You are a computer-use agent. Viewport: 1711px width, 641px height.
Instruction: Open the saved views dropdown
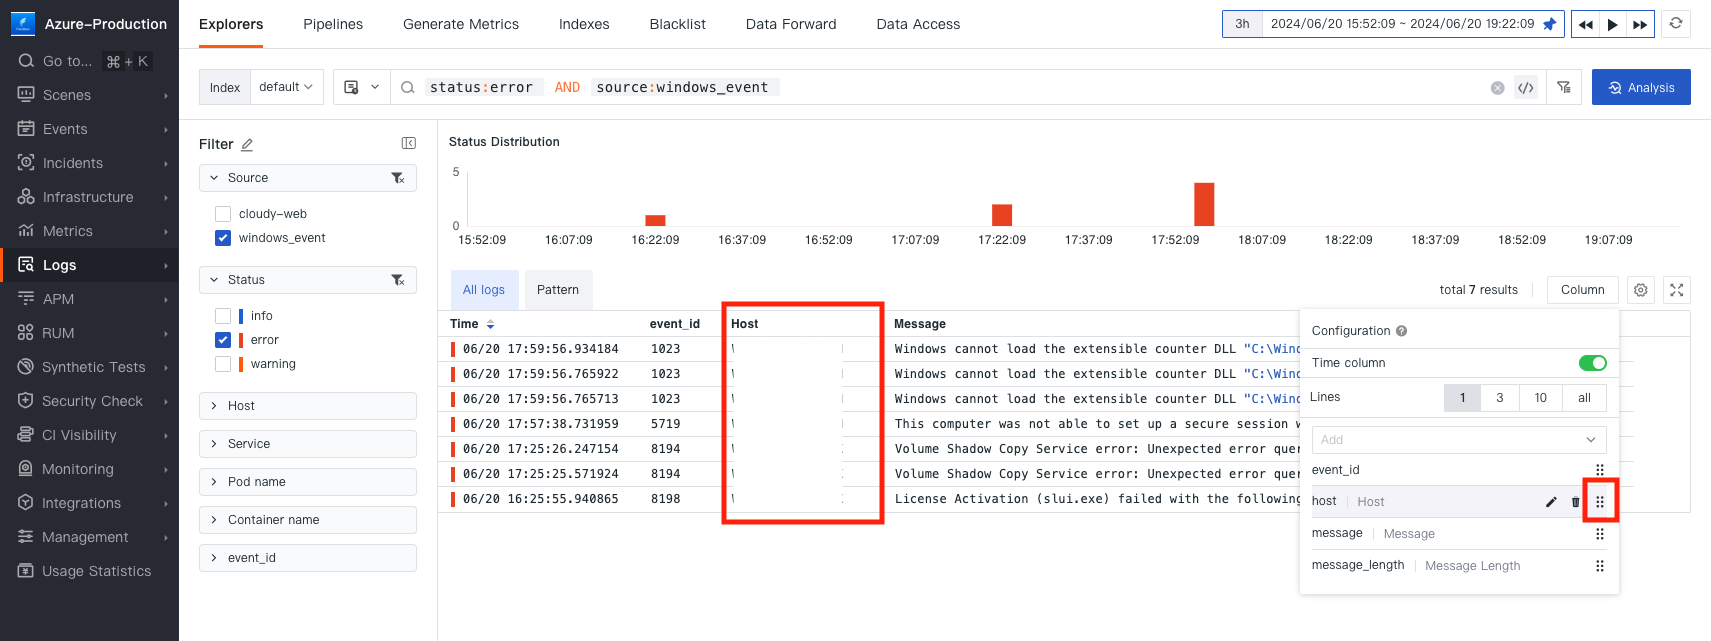click(x=361, y=87)
